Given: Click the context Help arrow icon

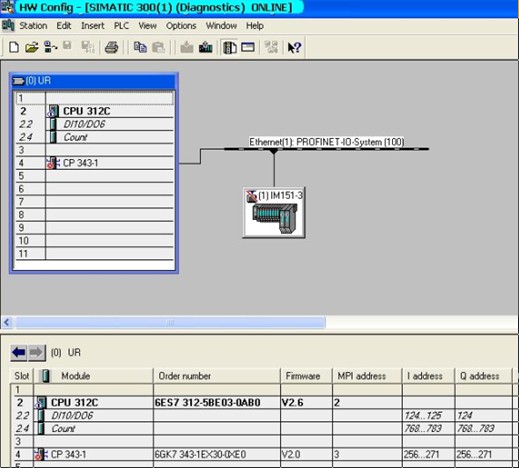Looking at the screenshot, I should (x=294, y=47).
